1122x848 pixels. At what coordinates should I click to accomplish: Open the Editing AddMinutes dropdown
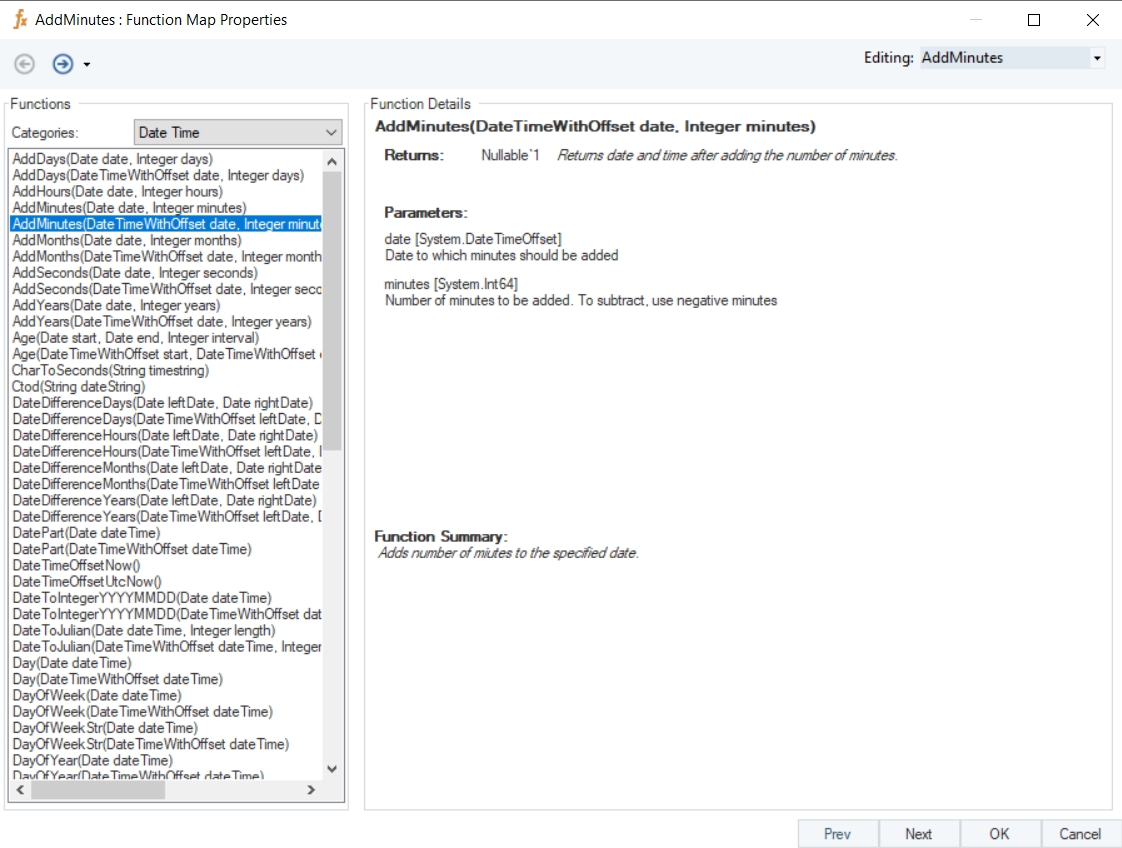click(1097, 58)
